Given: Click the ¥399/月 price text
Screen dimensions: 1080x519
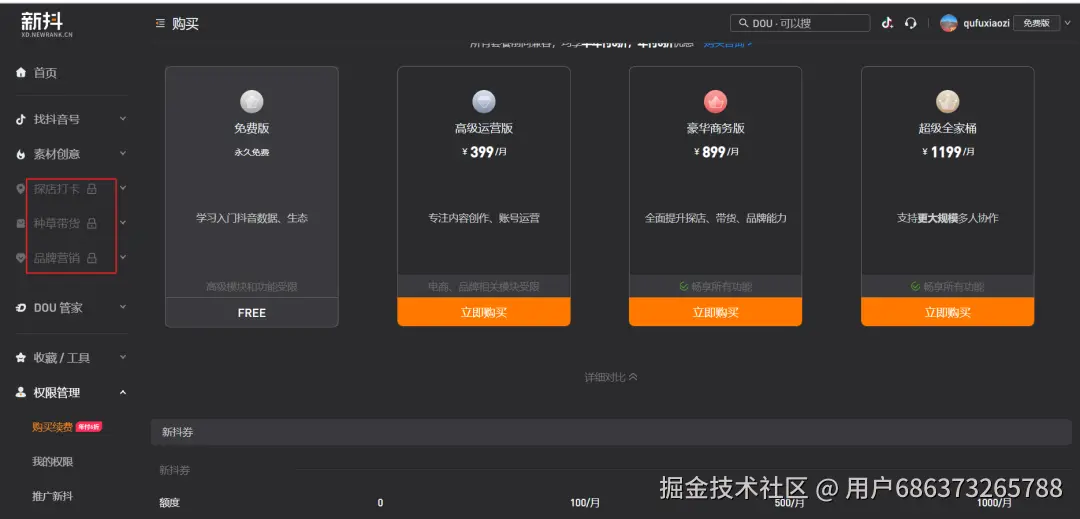Looking at the screenshot, I should click(484, 152).
